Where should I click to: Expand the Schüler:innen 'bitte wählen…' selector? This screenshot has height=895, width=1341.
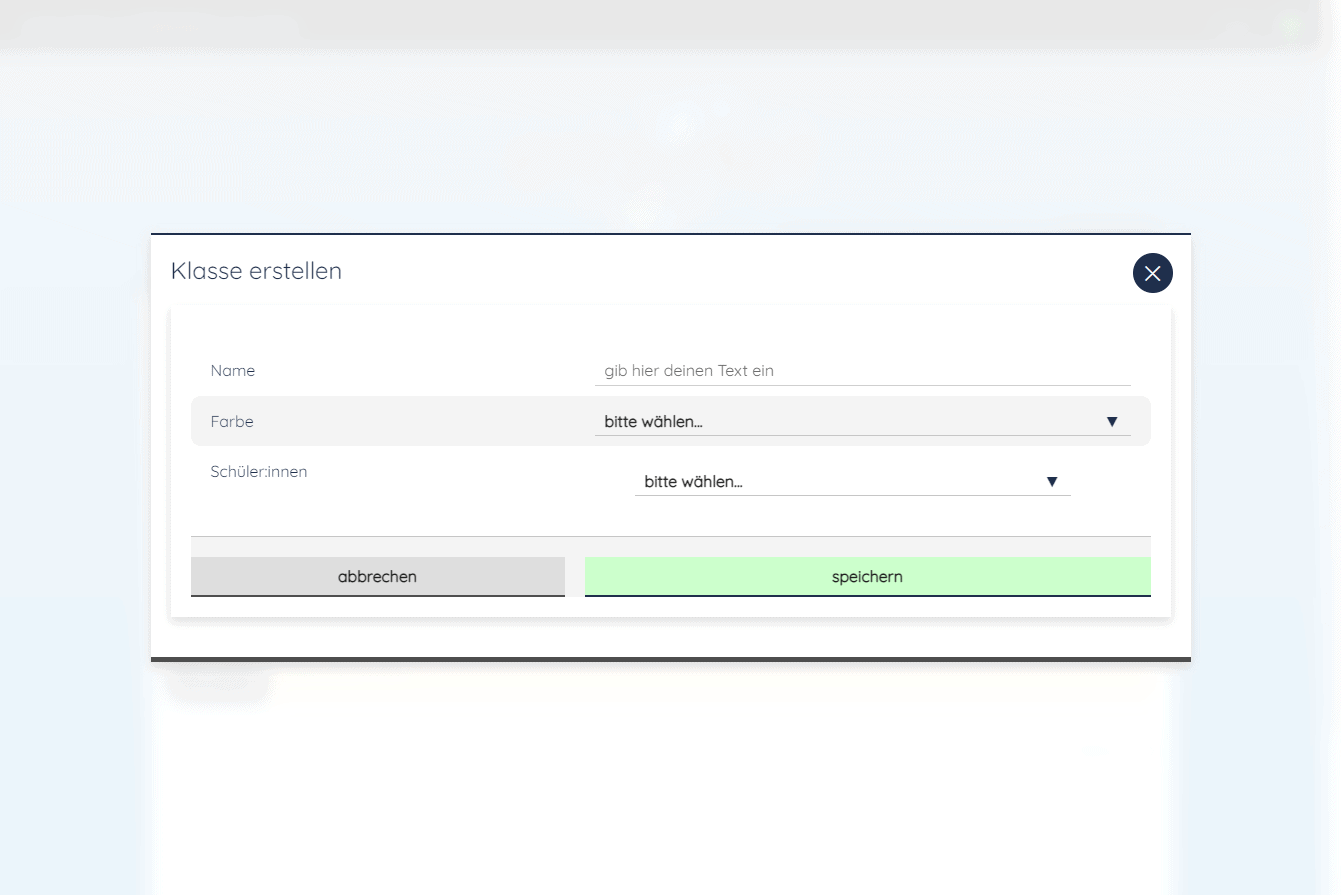(840, 482)
